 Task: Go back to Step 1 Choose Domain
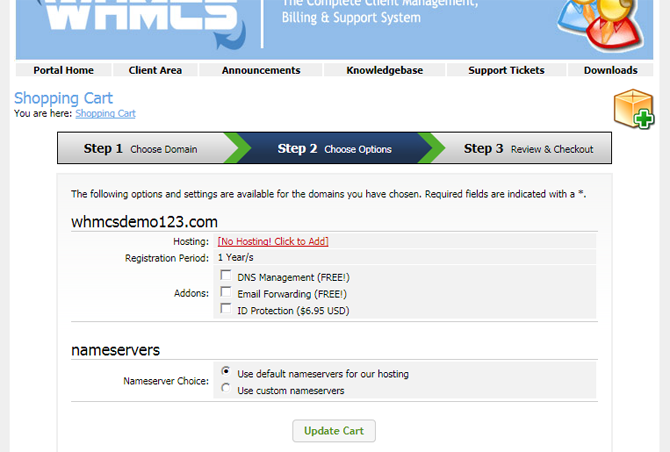pyautogui.click(x=141, y=149)
